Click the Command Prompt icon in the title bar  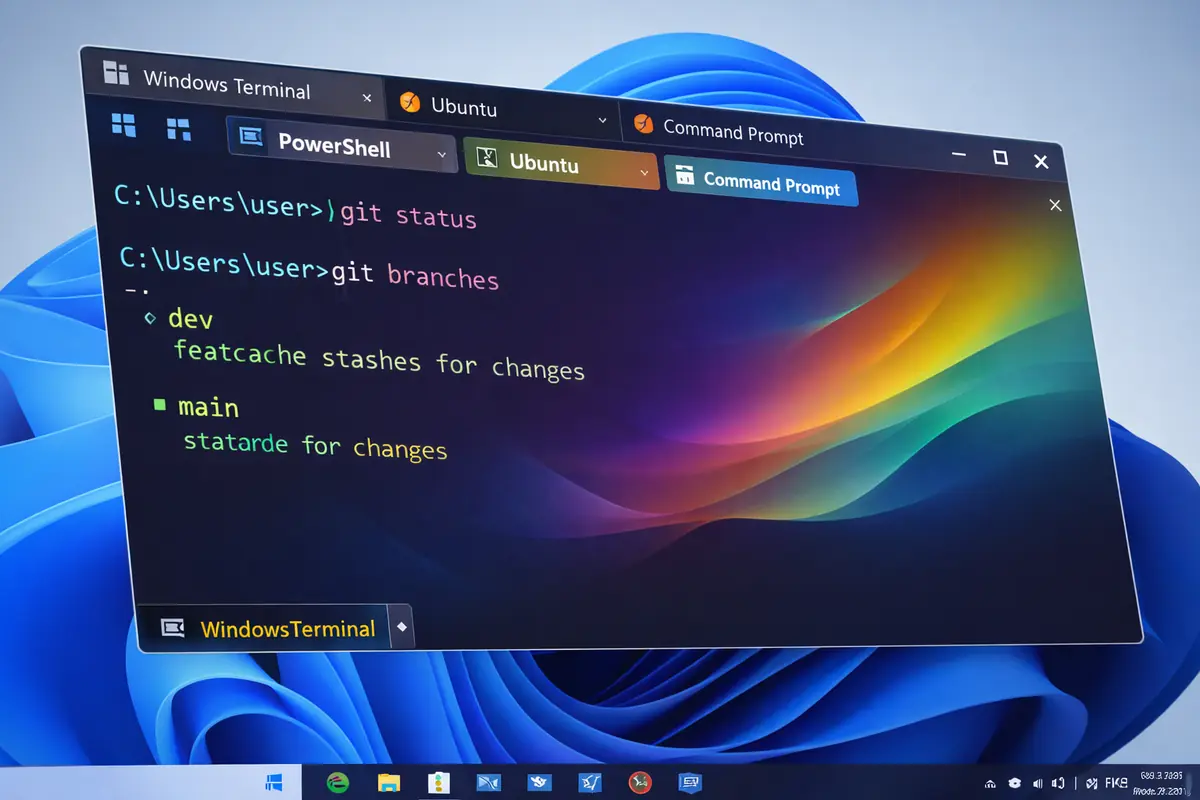point(645,124)
